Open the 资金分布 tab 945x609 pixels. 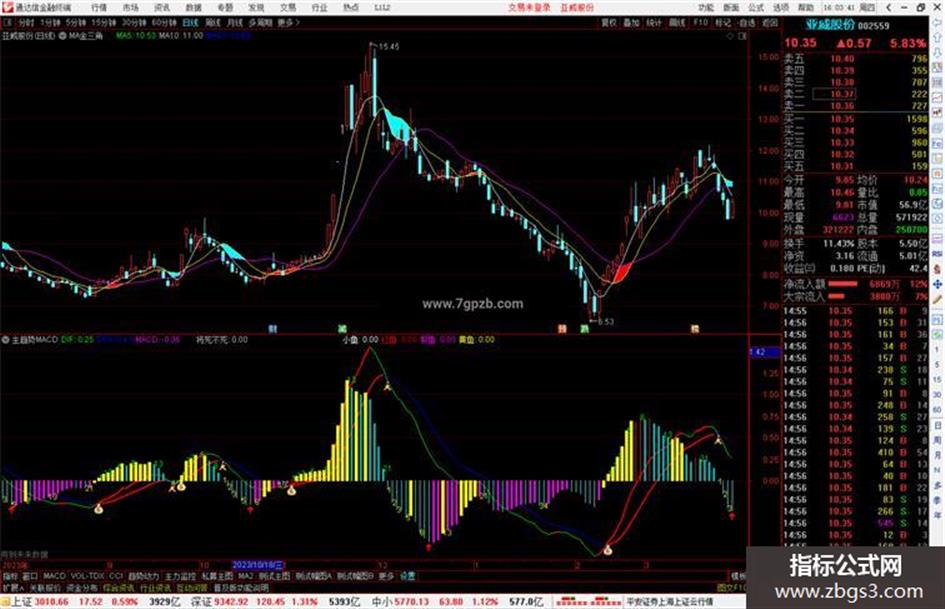pyautogui.click(x=82, y=587)
